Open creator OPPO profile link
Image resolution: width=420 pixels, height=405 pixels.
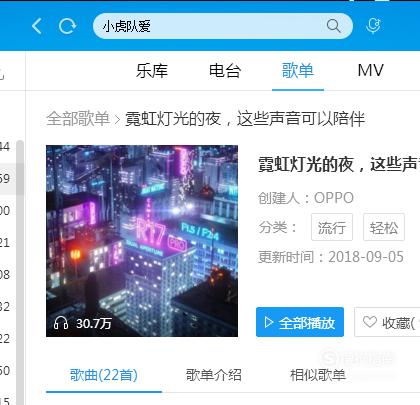(334, 198)
